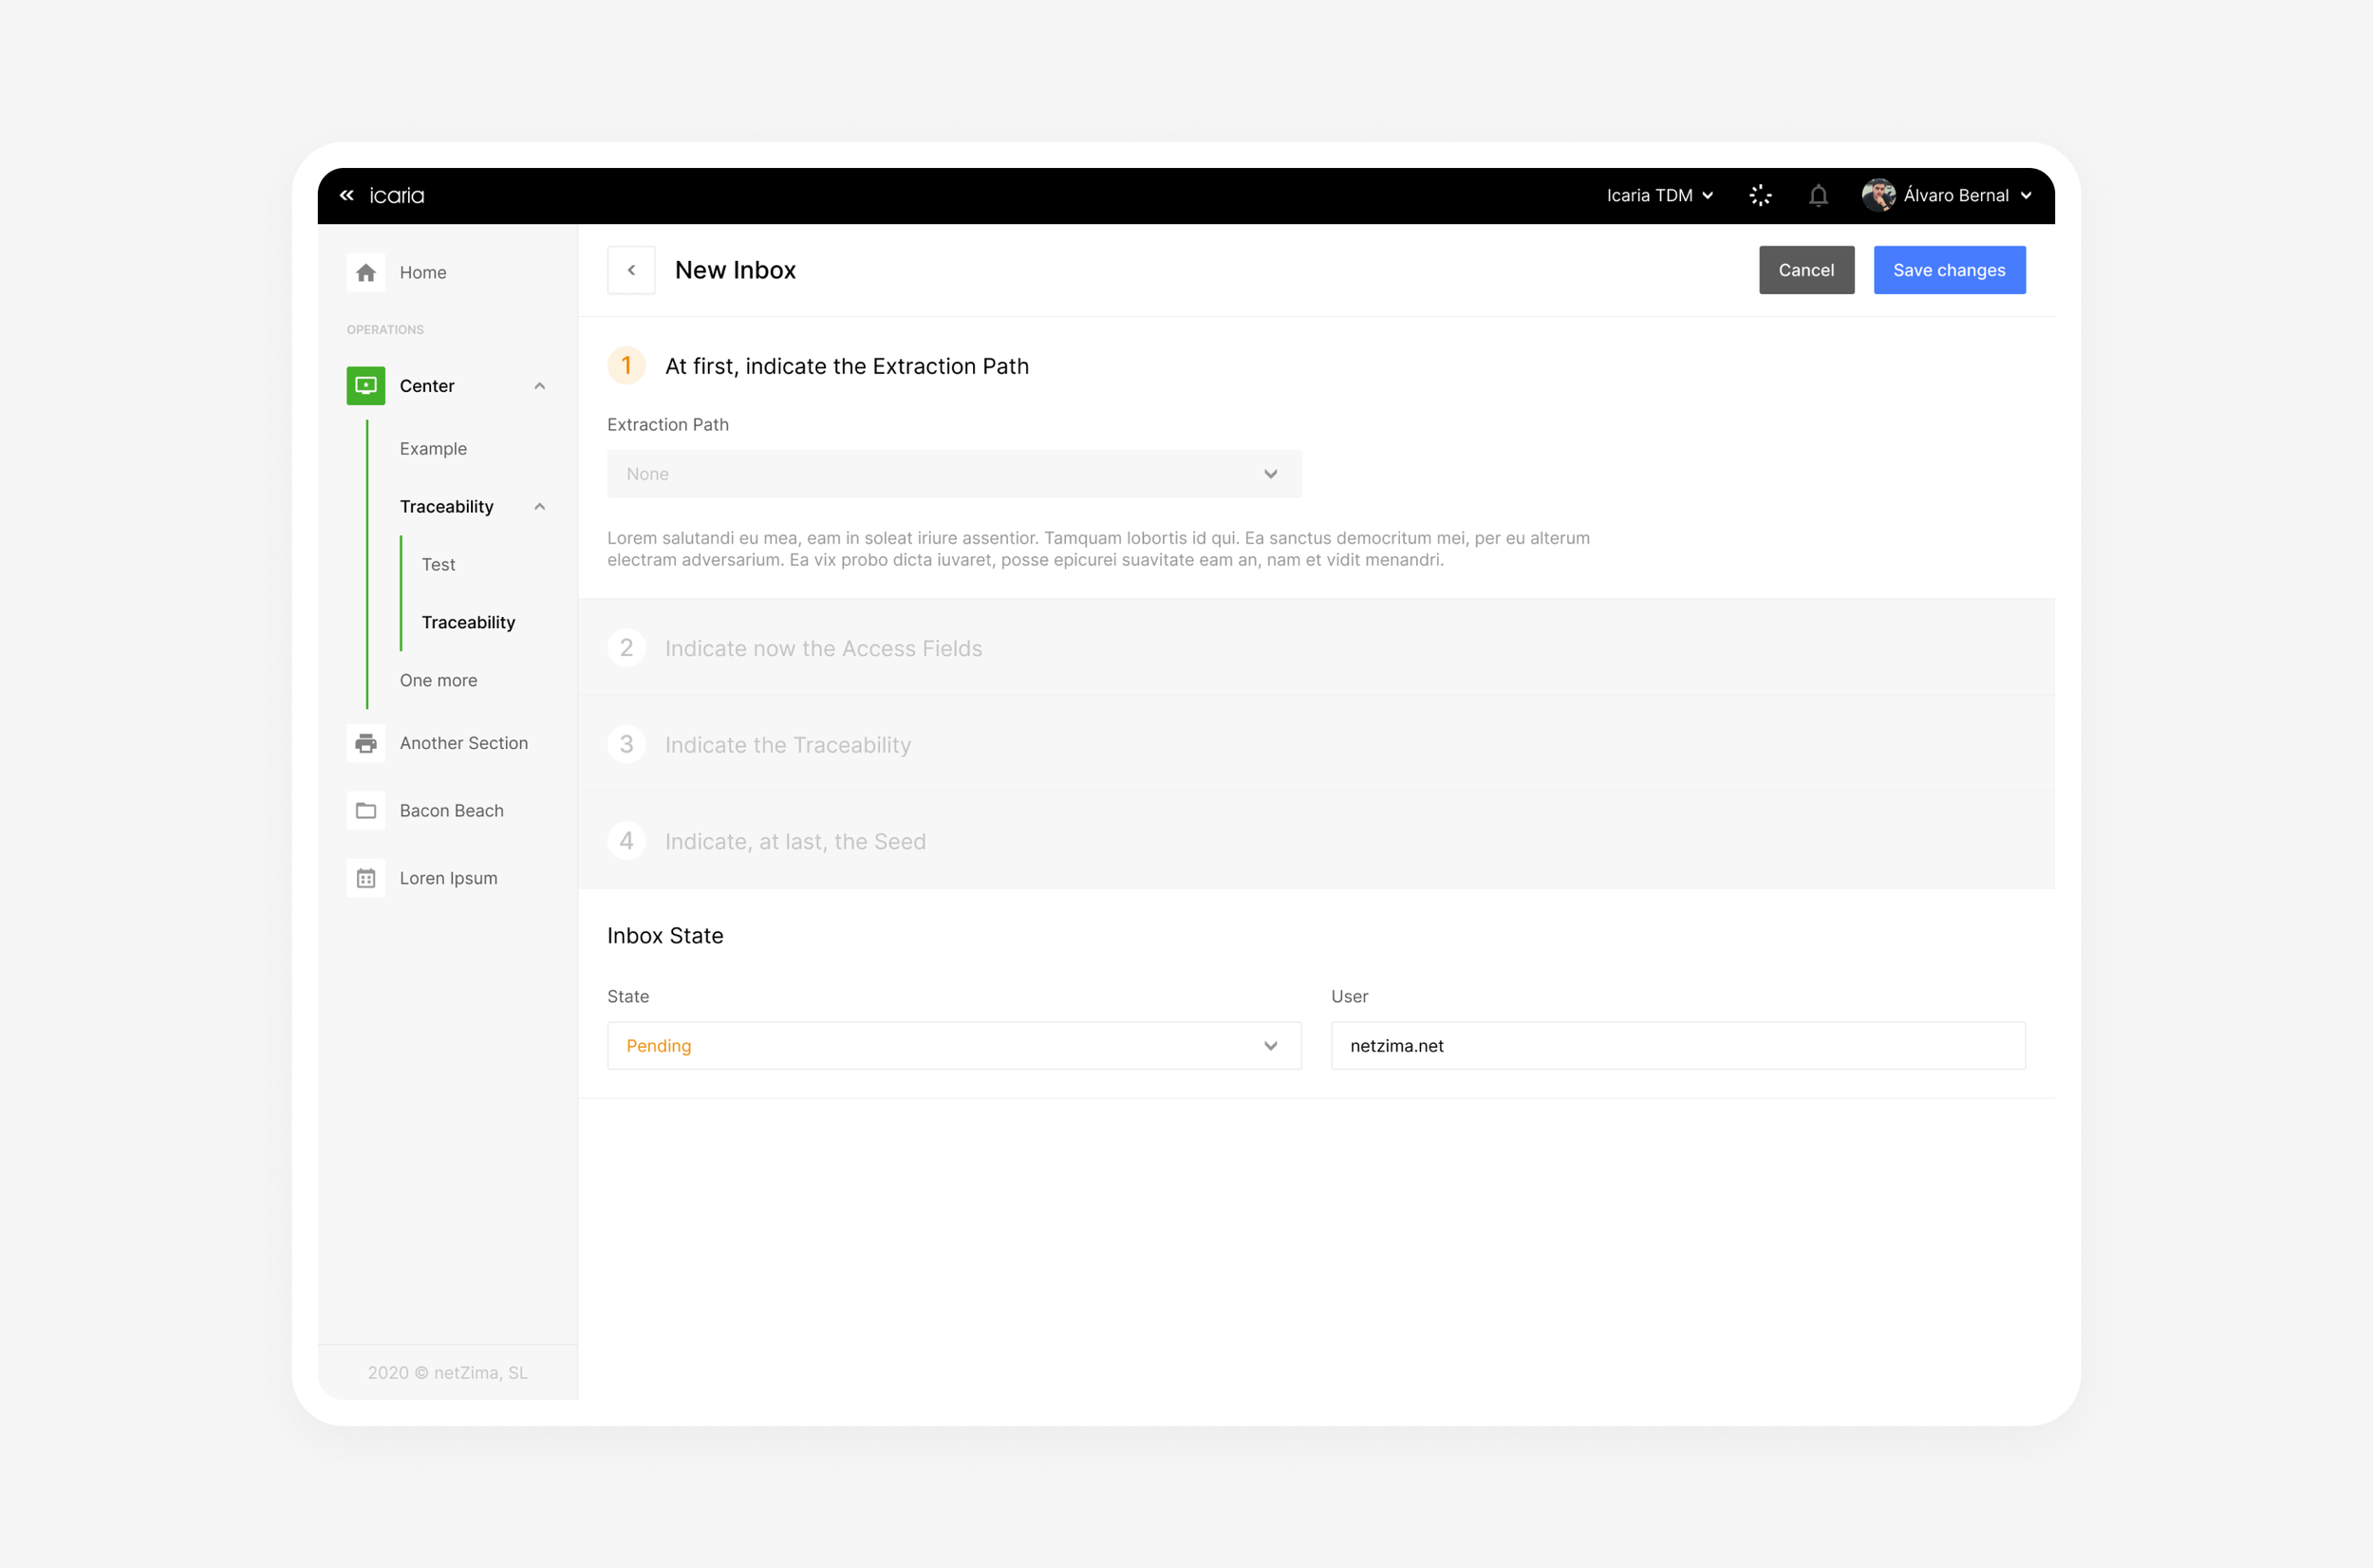Open the Example menu item

433,448
